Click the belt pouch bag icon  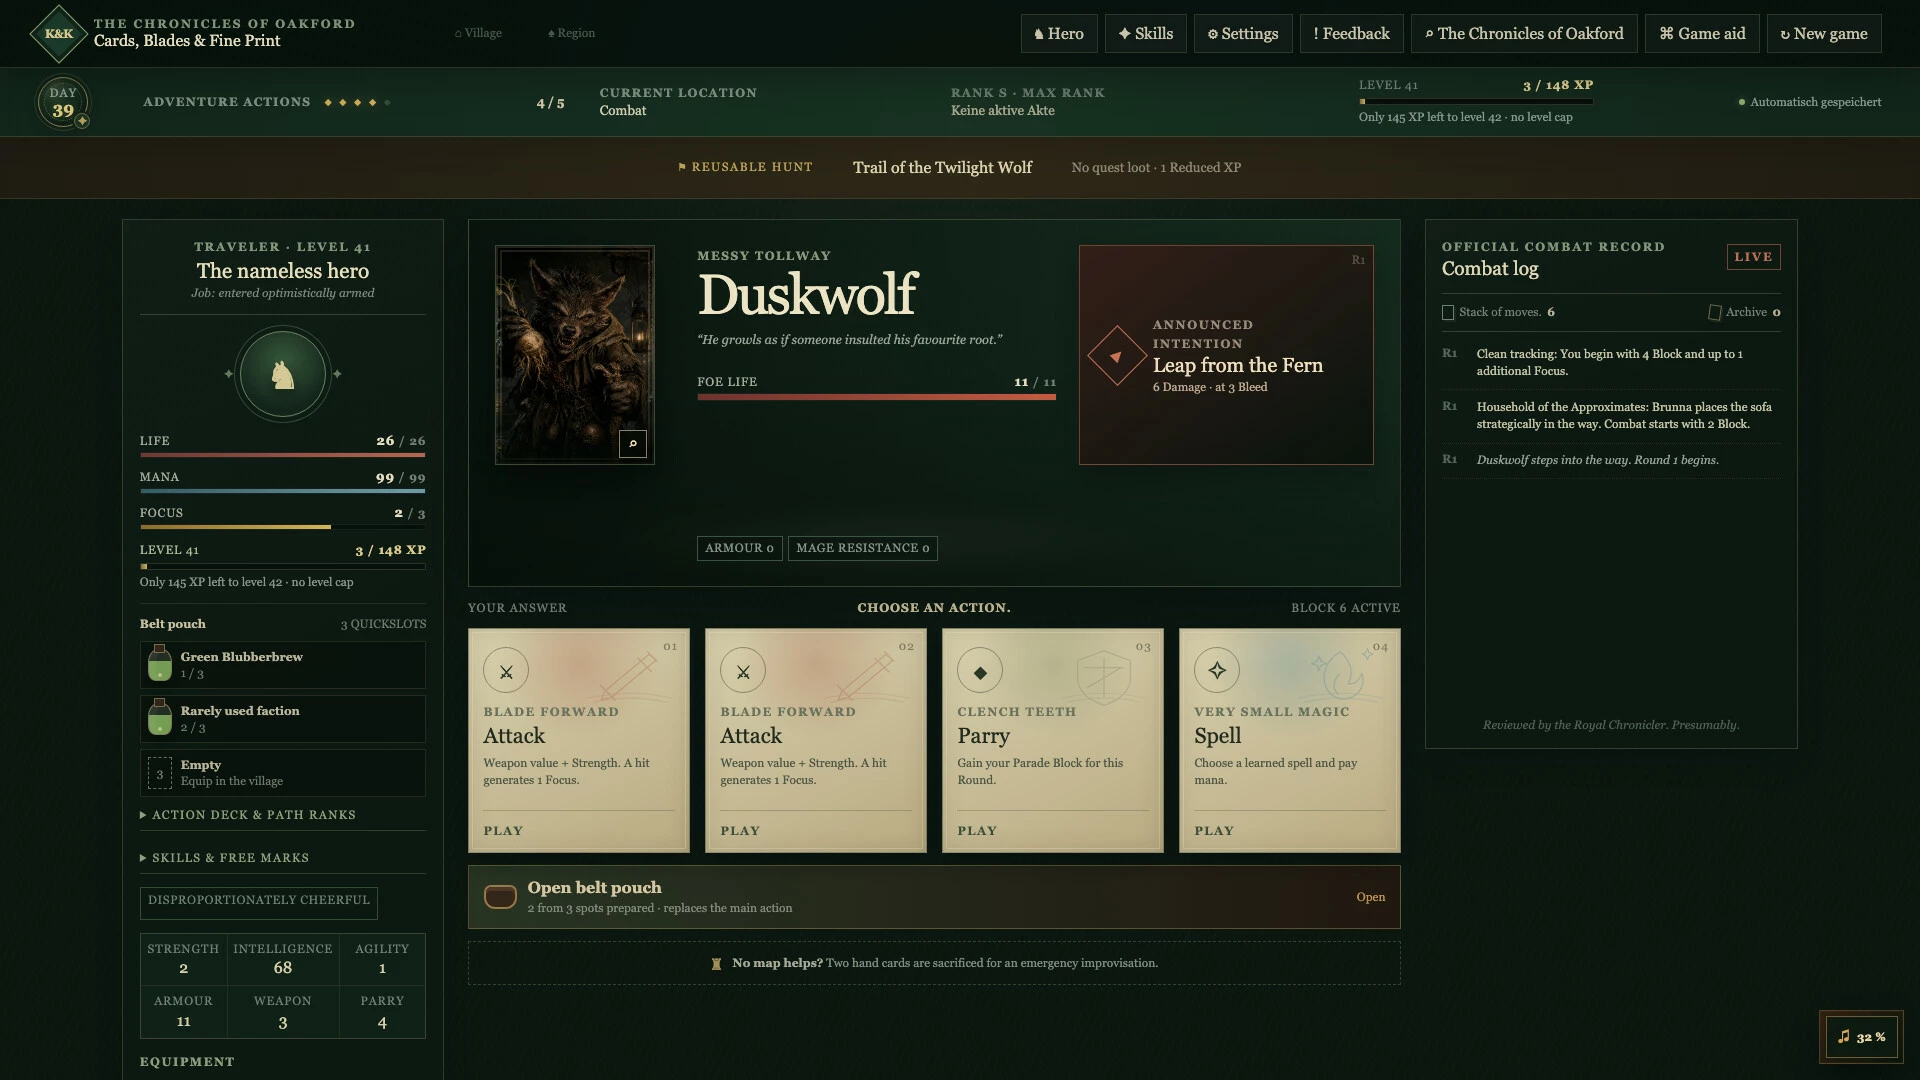pyautogui.click(x=500, y=897)
